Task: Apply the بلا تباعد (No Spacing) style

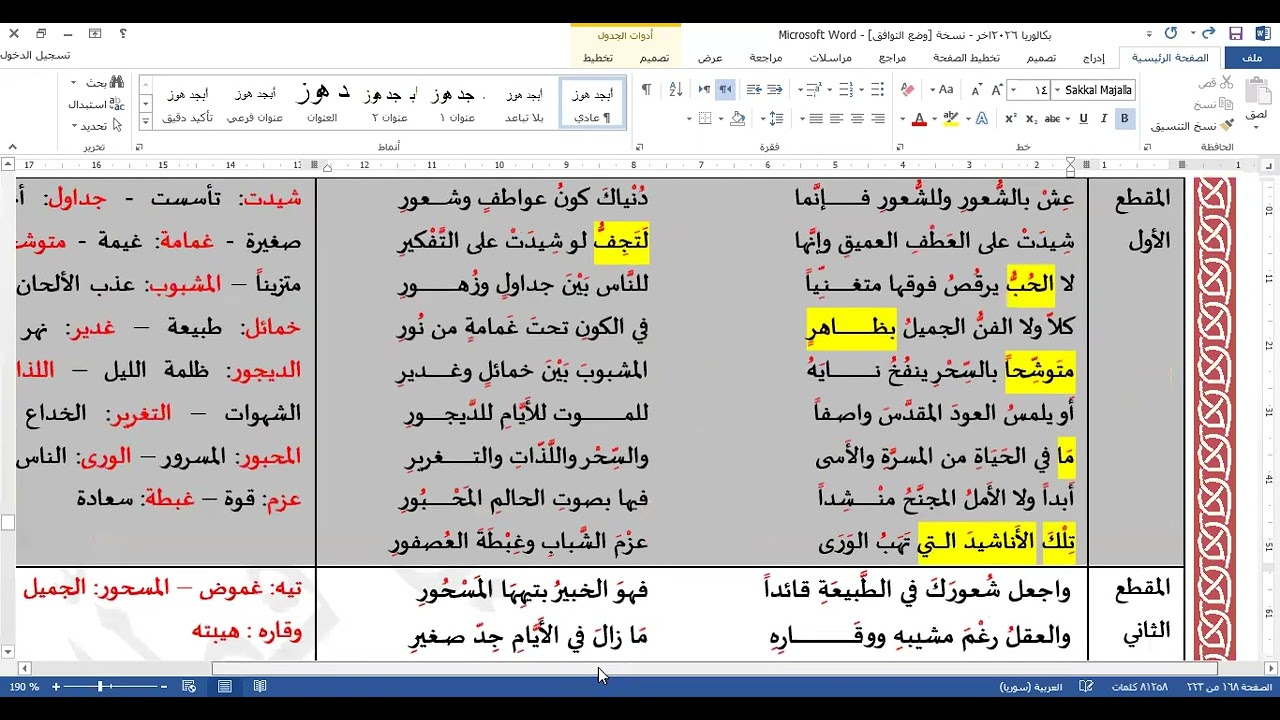Action: tap(523, 105)
